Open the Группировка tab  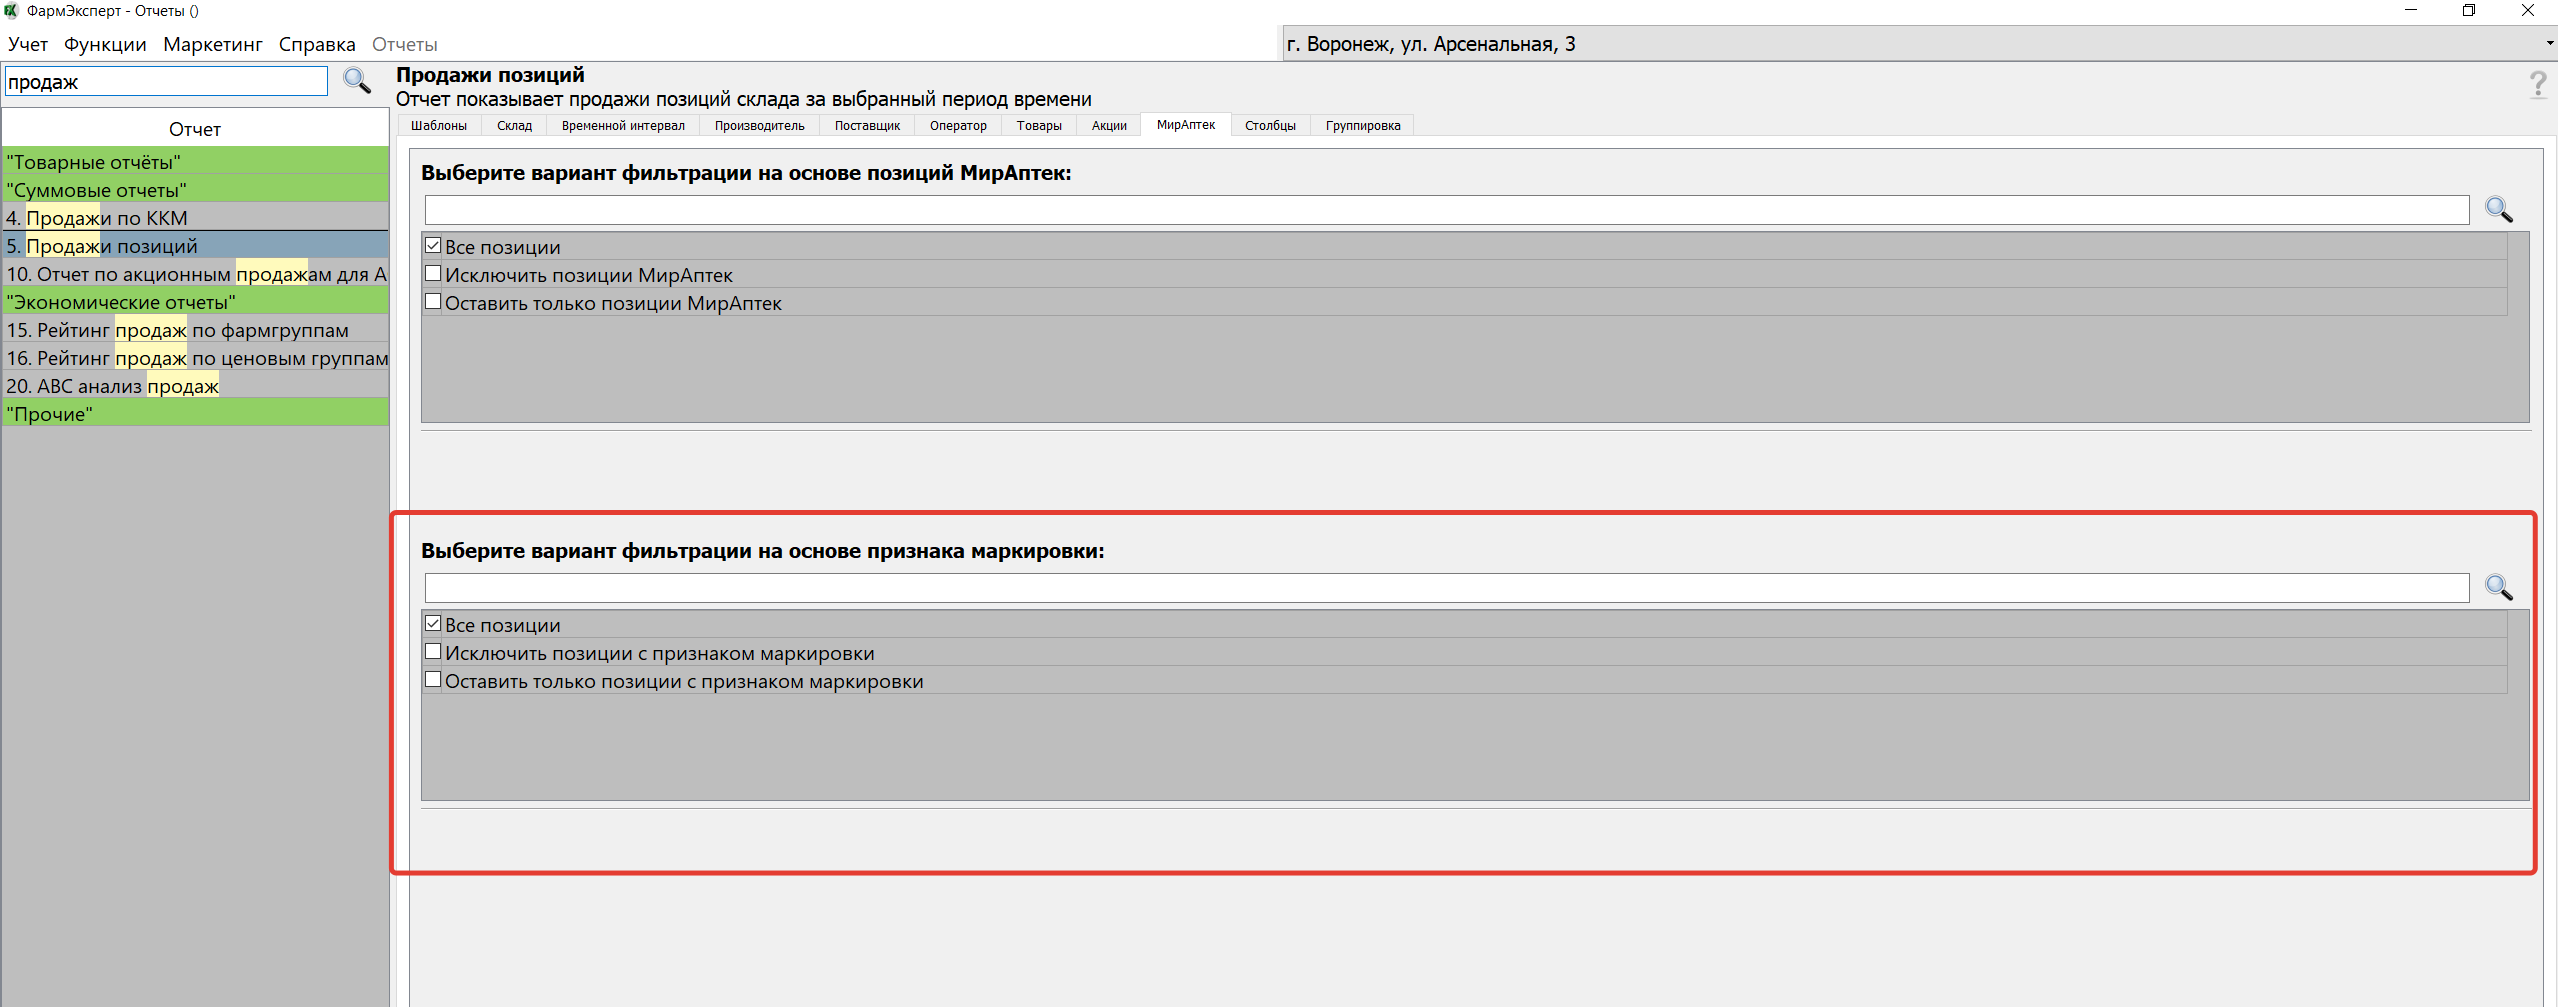[1362, 126]
